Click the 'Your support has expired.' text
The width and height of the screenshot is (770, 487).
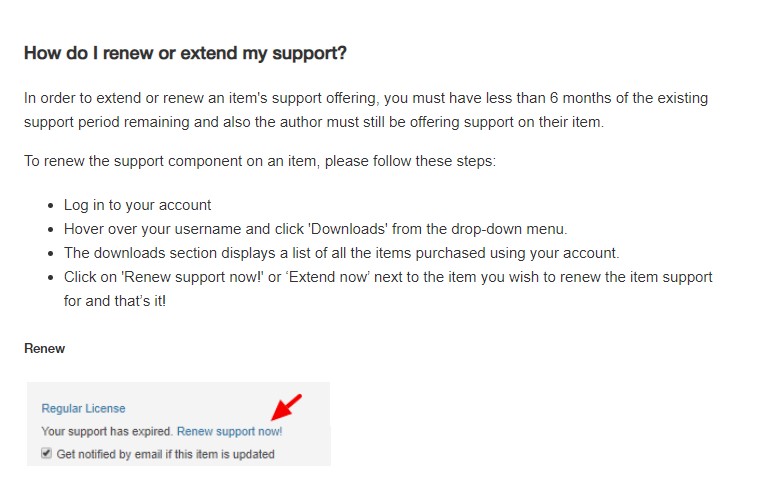click(x=107, y=432)
